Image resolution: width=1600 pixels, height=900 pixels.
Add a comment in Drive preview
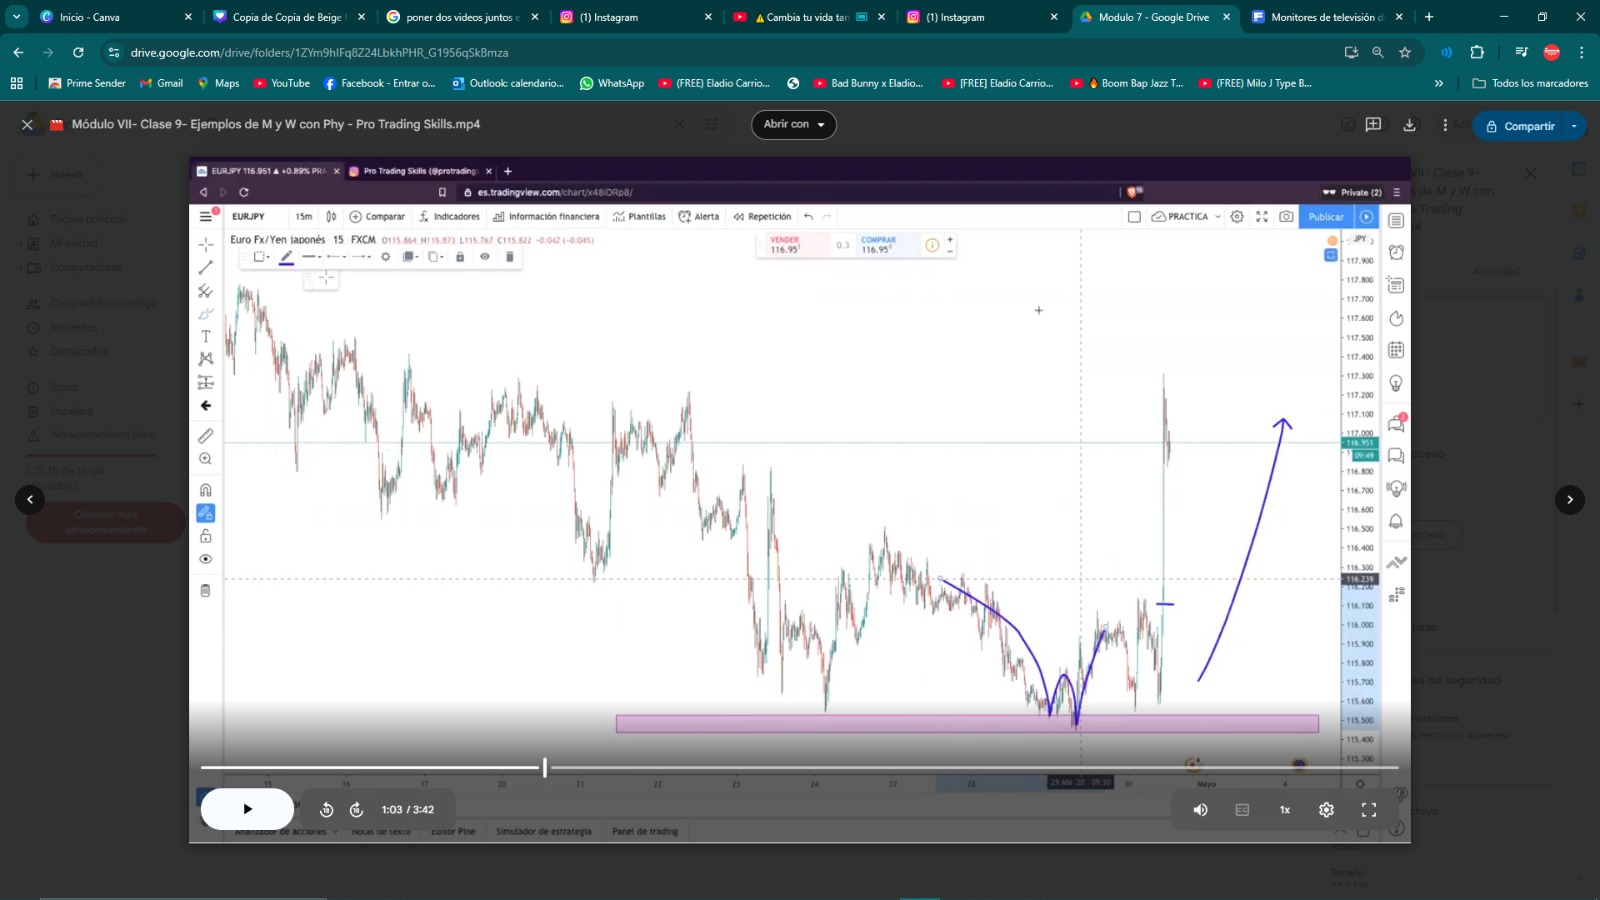(1373, 125)
